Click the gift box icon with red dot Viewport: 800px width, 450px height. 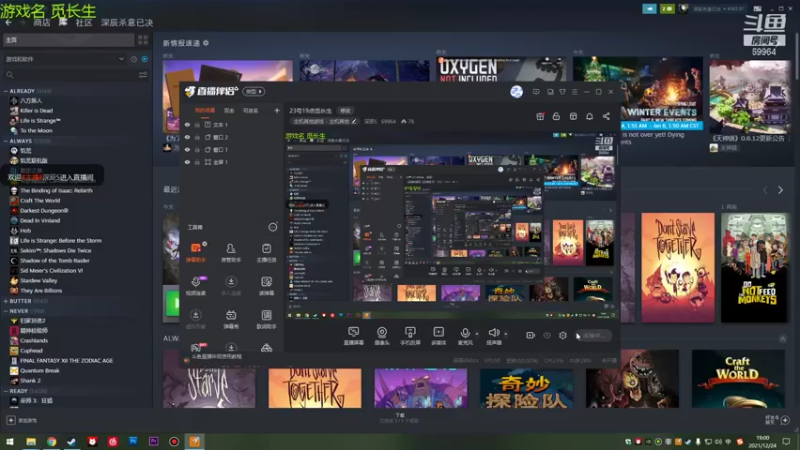coord(540,116)
